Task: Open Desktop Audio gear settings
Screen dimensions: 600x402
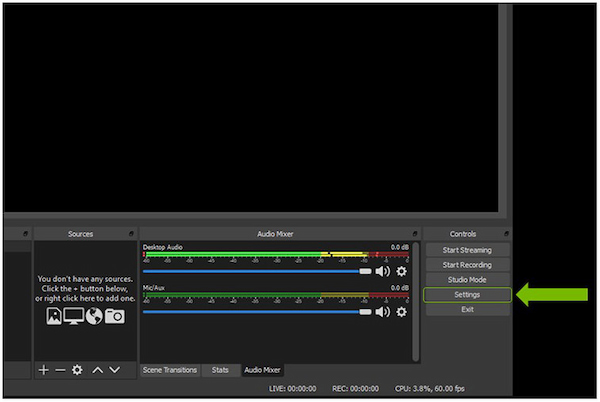Action: pyautogui.click(x=401, y=272)
